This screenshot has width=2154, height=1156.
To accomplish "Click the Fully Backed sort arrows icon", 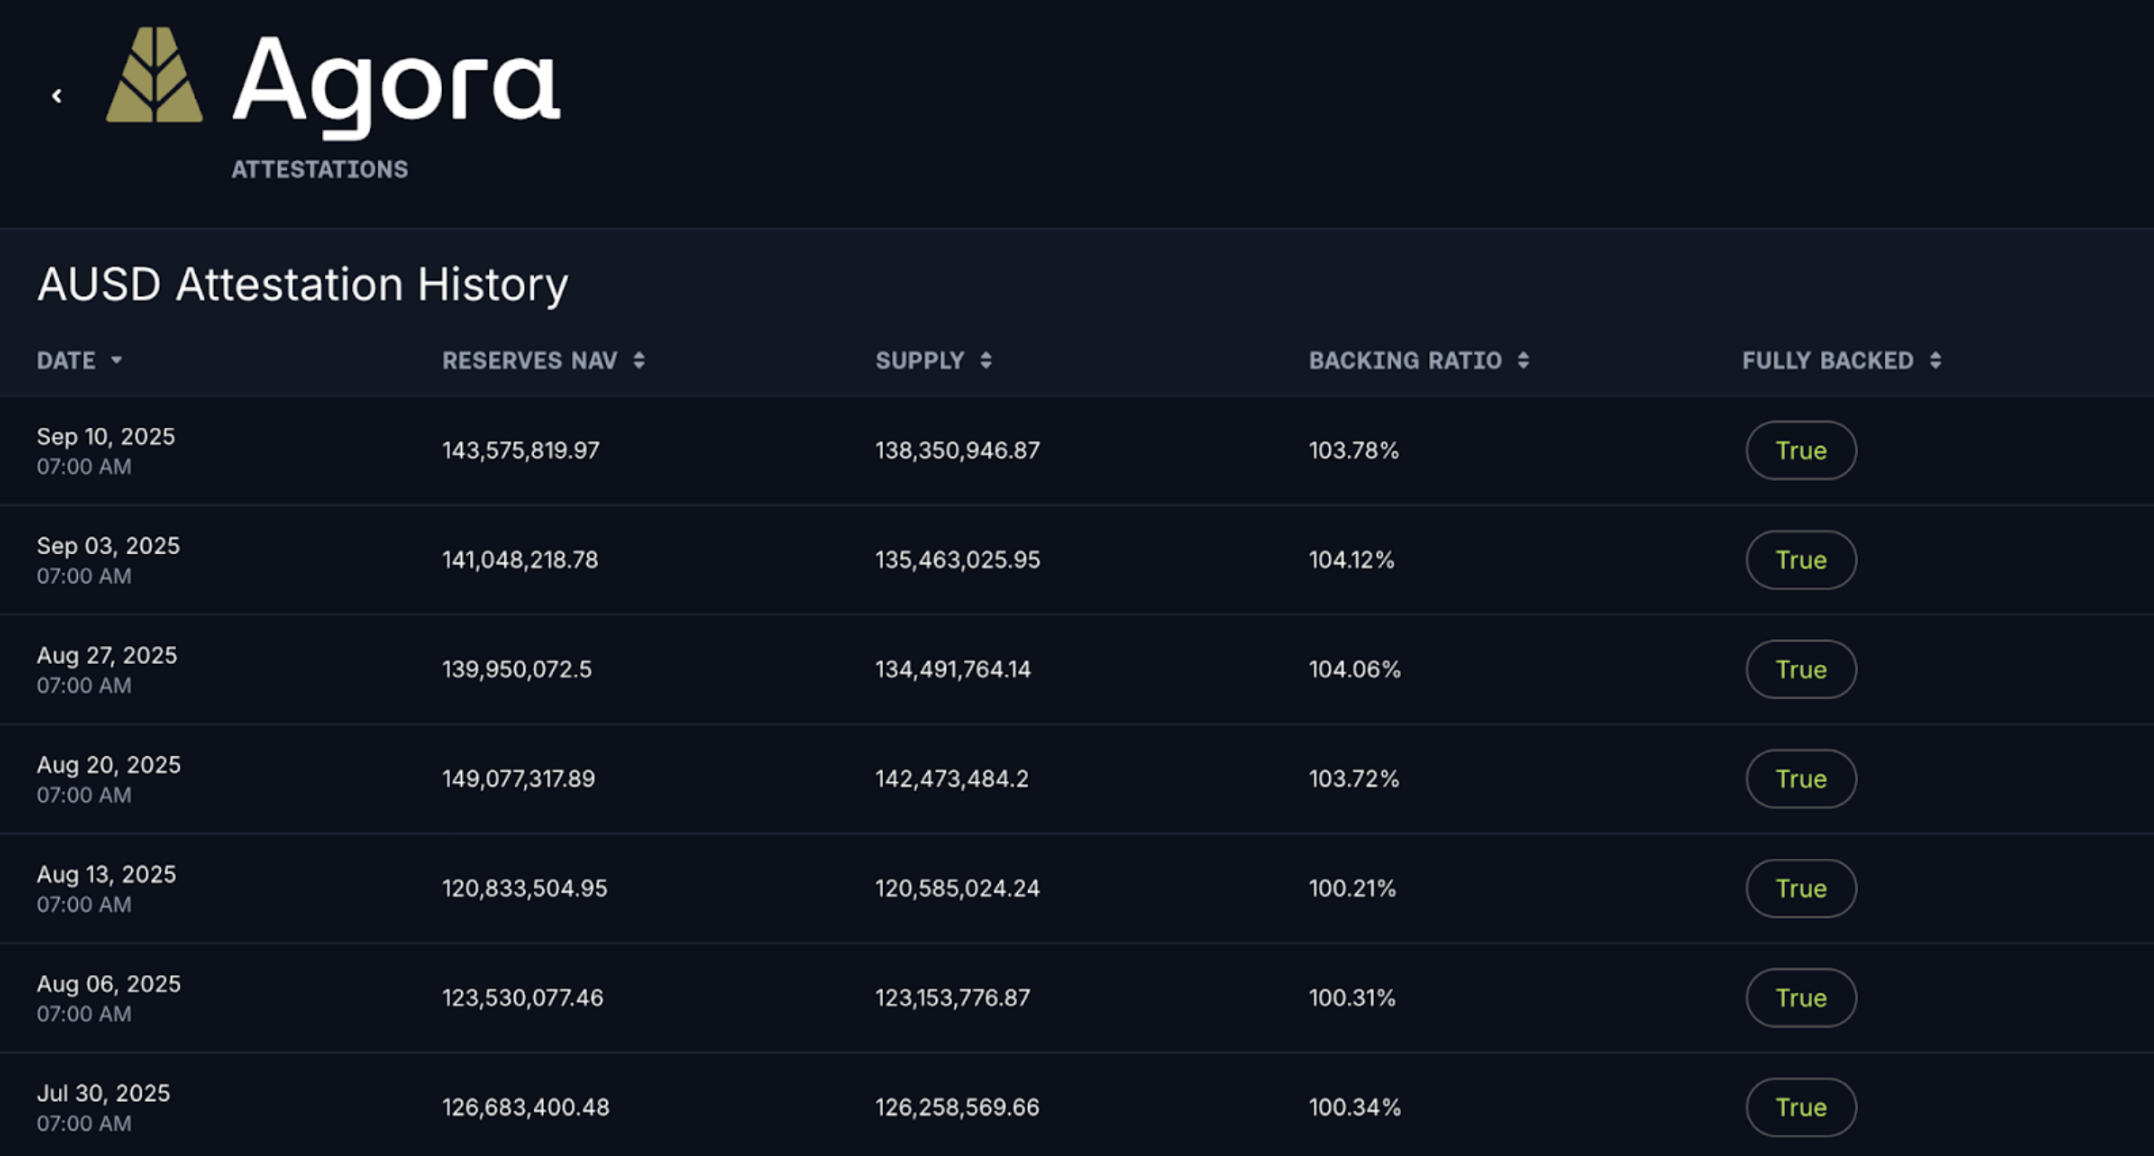I will coord(1935,361).
